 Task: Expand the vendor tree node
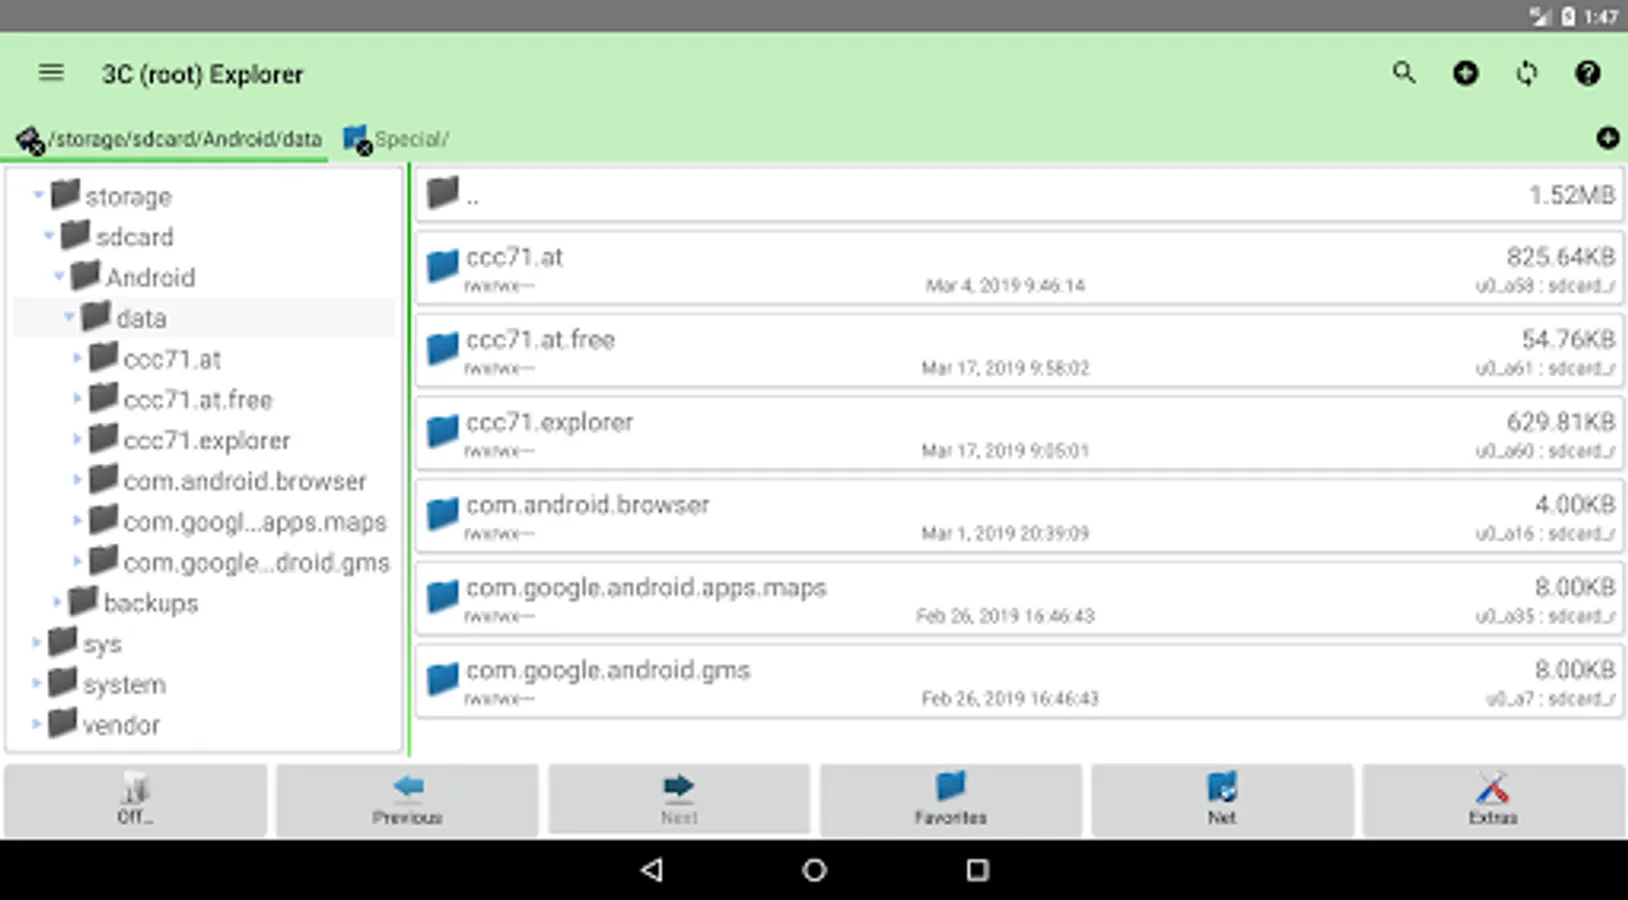(37, 724)
